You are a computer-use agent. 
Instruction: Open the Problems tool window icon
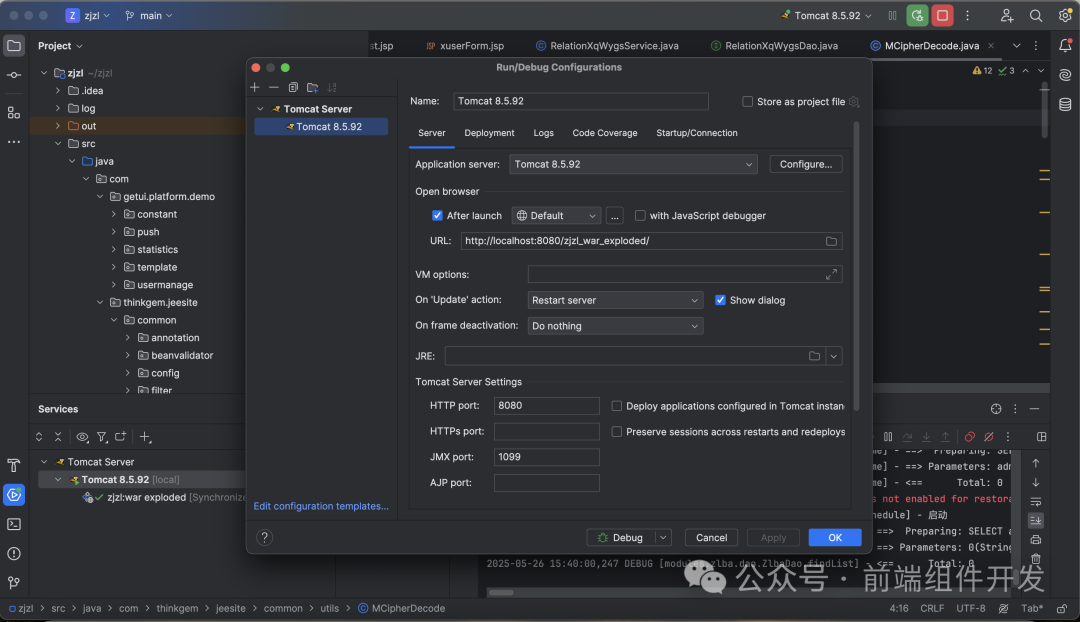[14, 554]
